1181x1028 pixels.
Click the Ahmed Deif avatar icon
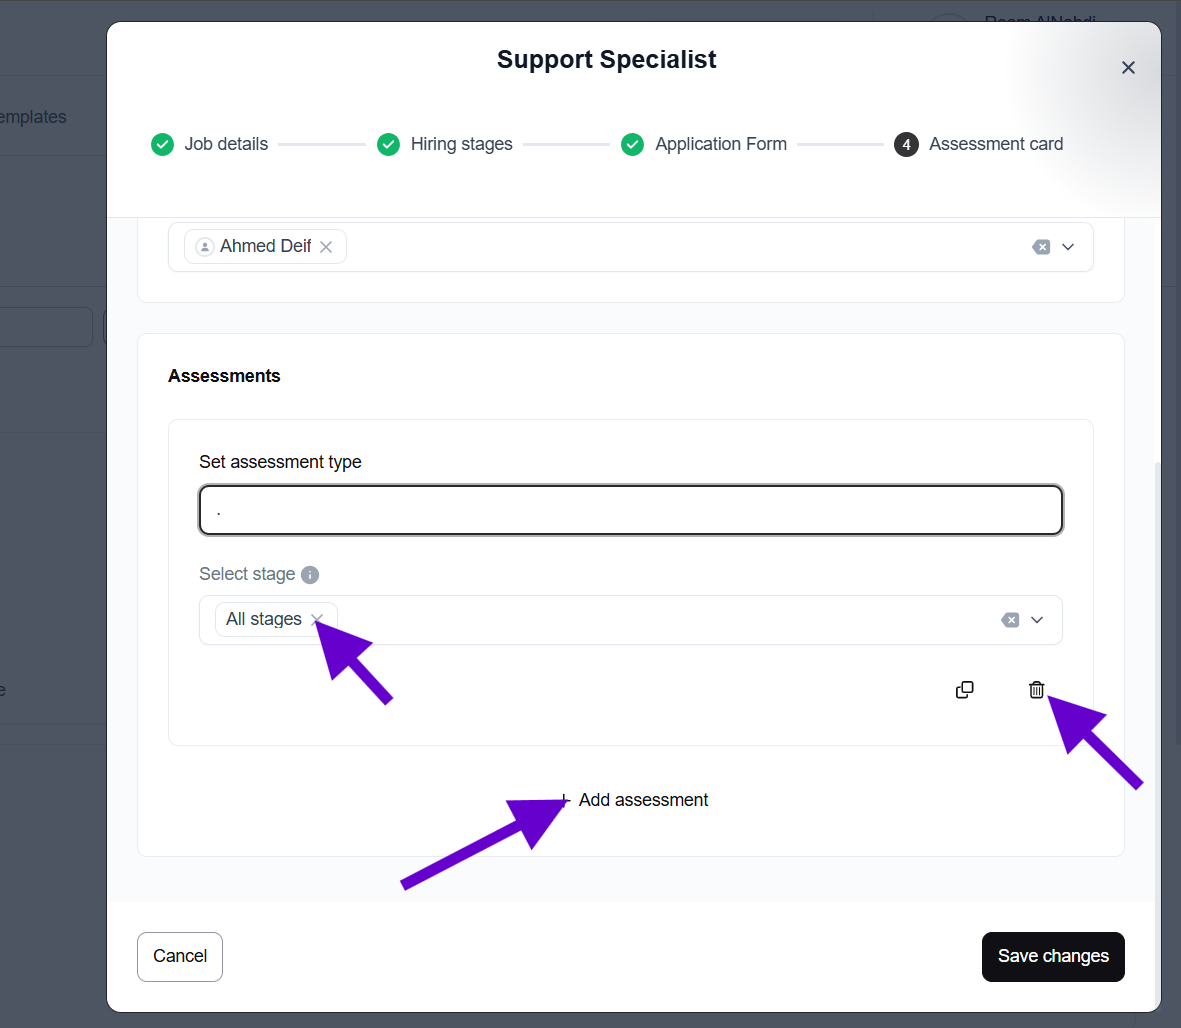pos(205,247)
